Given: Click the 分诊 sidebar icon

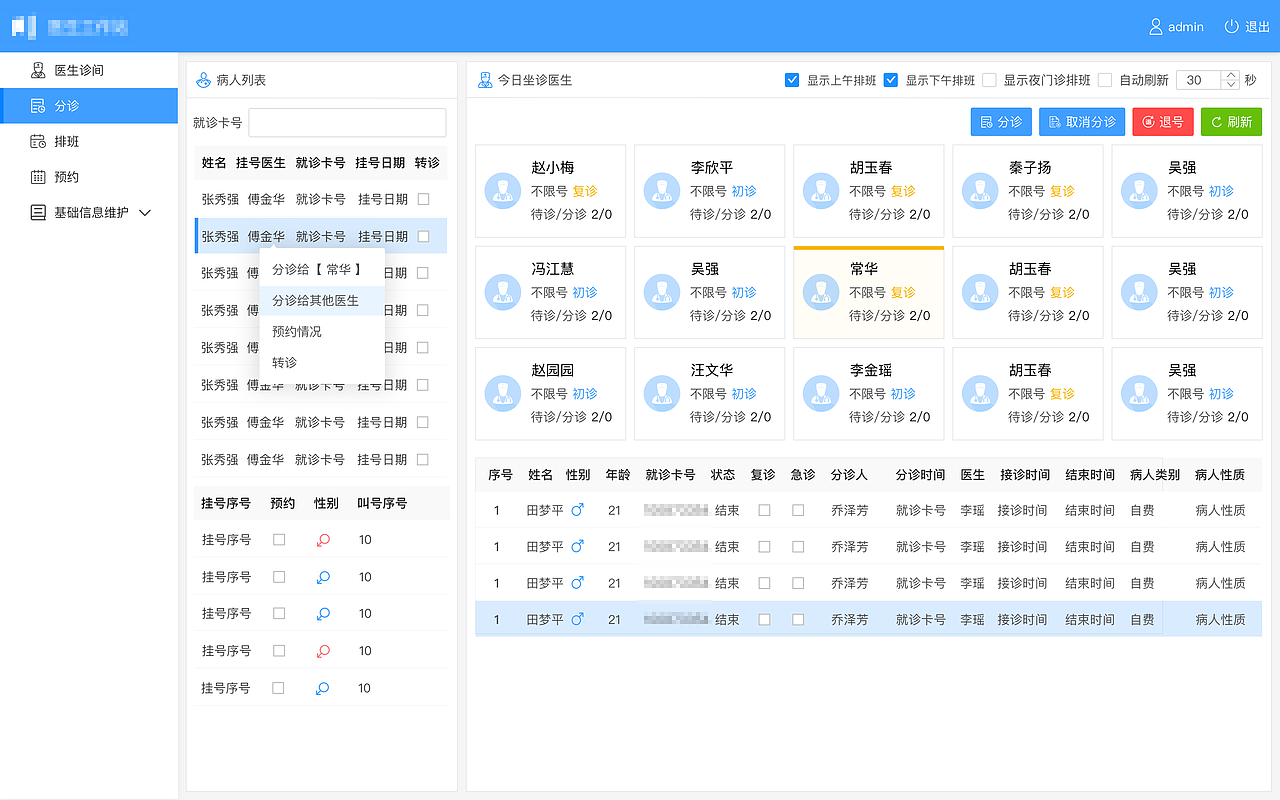Looking at the screenshot, I should [38, 106].
